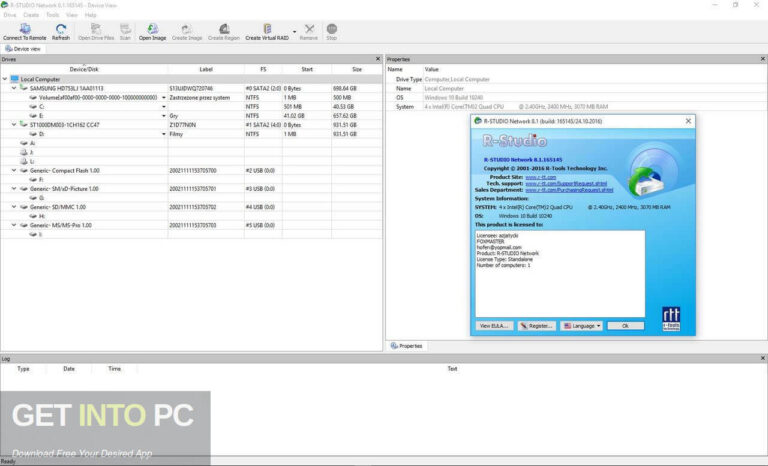The height and width of the screenshot is (466, 768).
Task: Select the SAMSUNG HD753LJ hard drive icon
Action: coord(24,88)
